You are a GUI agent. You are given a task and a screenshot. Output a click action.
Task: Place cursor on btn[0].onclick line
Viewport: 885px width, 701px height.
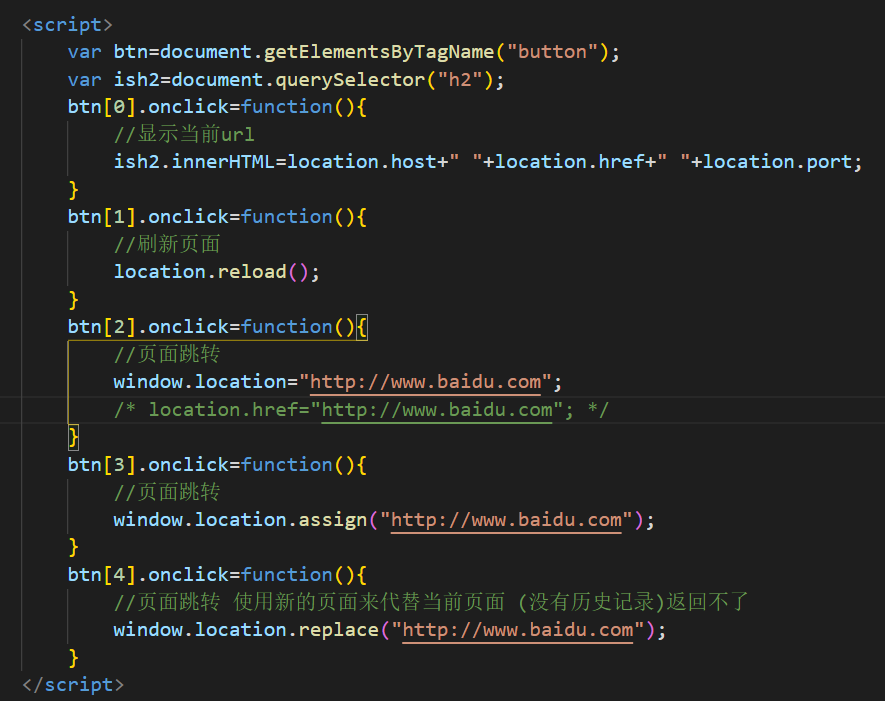click(217, 107)
